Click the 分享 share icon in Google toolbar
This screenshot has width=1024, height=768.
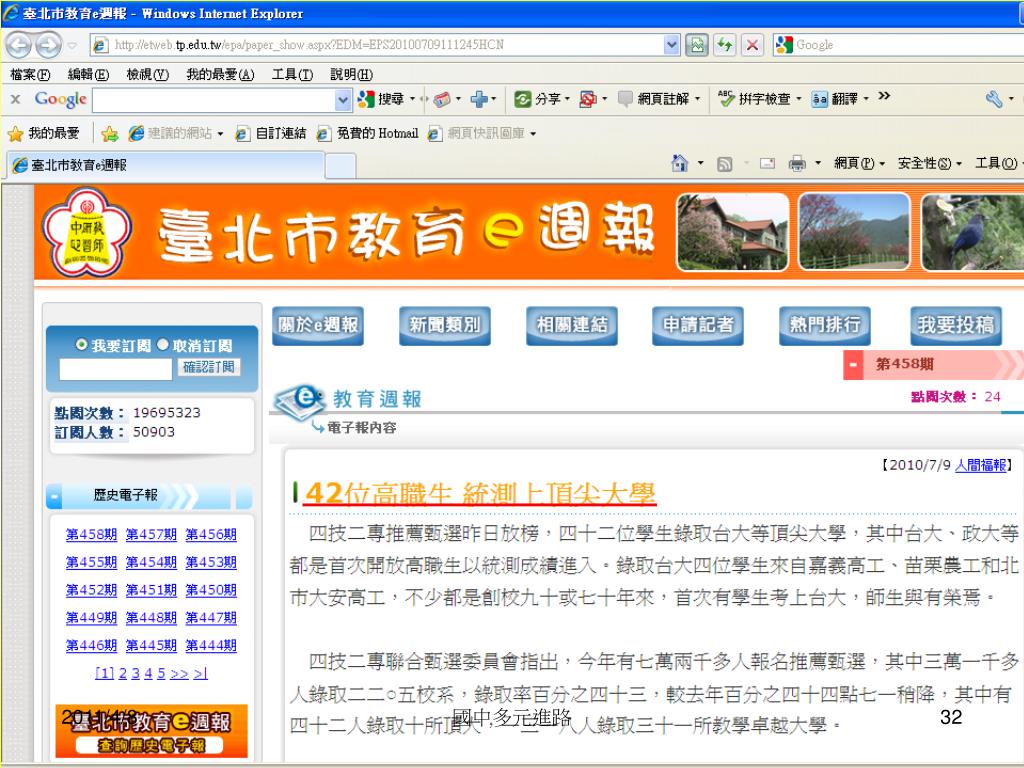pos(522,99)
